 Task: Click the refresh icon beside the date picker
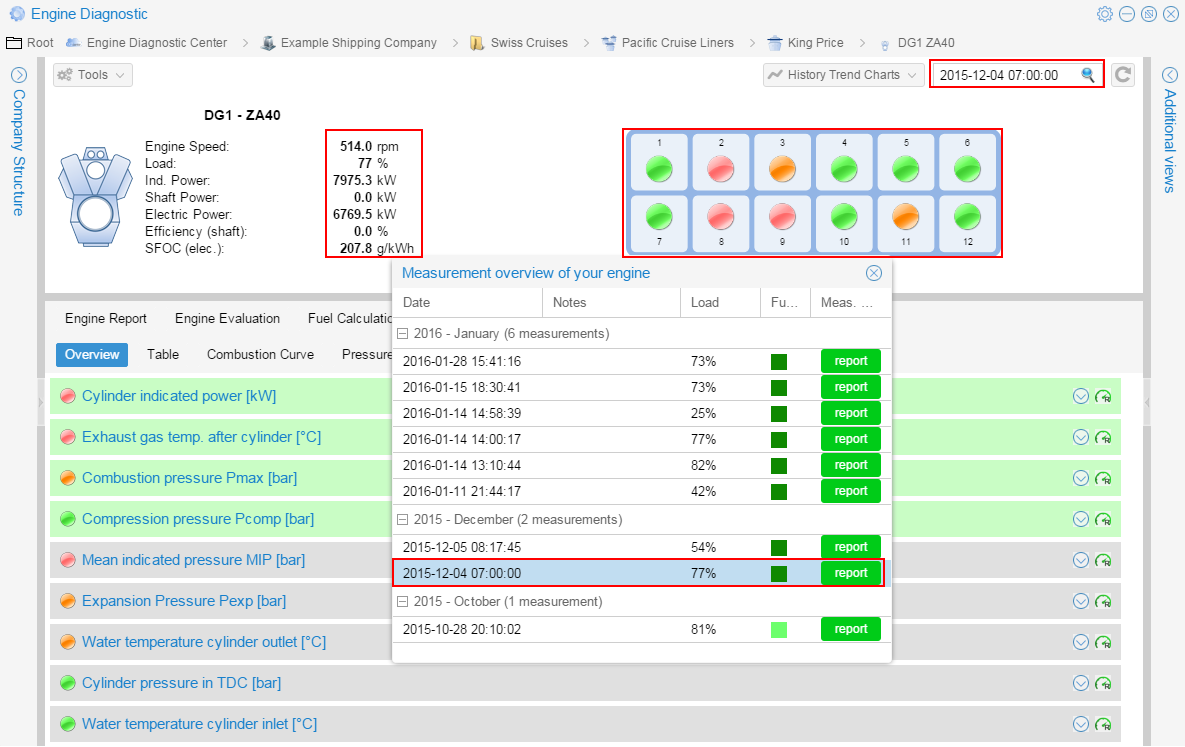pyautogui.click(x=1122, y=74)
